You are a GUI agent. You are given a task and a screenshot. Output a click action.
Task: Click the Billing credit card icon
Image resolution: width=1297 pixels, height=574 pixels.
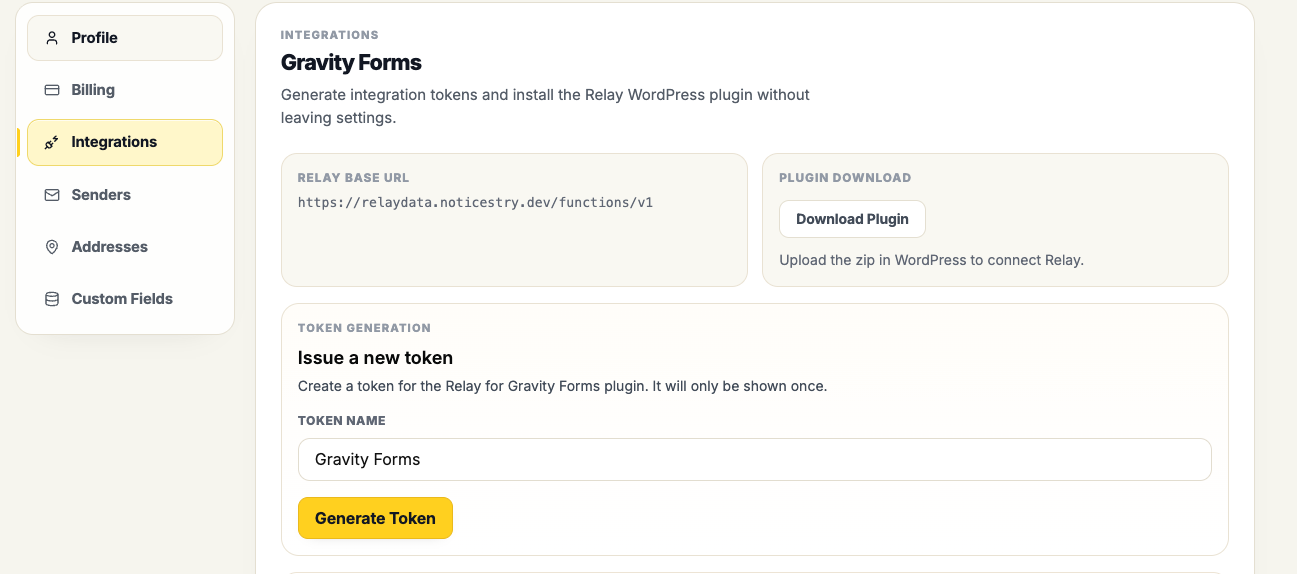click(x=52, y=90)
